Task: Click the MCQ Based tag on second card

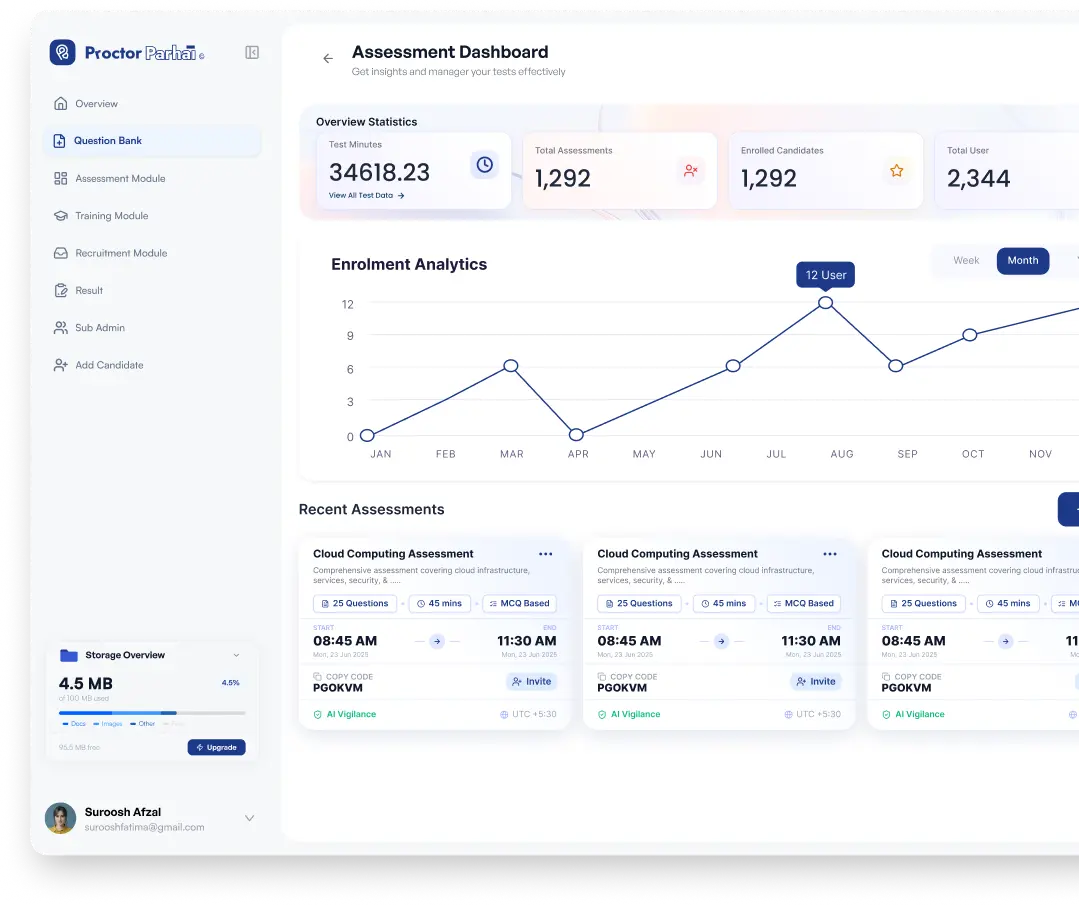Action: pos(804,604)
